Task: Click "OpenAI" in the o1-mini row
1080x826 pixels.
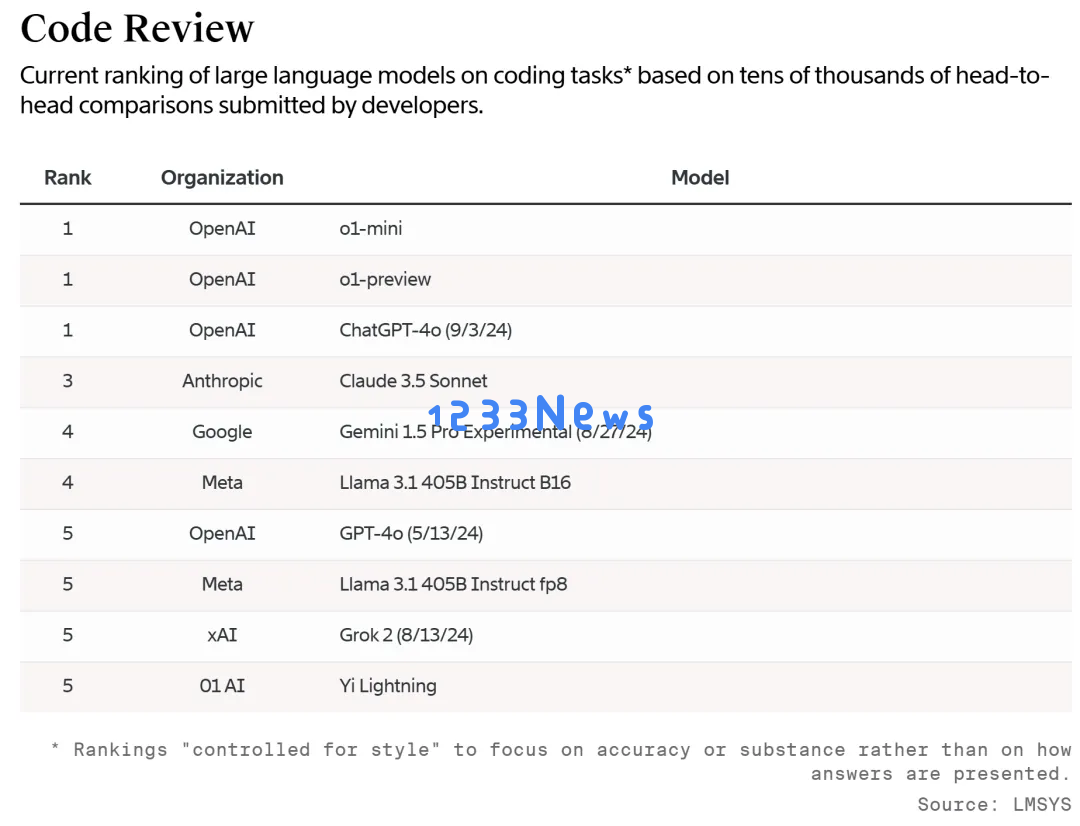Action: tap(222, 229)
